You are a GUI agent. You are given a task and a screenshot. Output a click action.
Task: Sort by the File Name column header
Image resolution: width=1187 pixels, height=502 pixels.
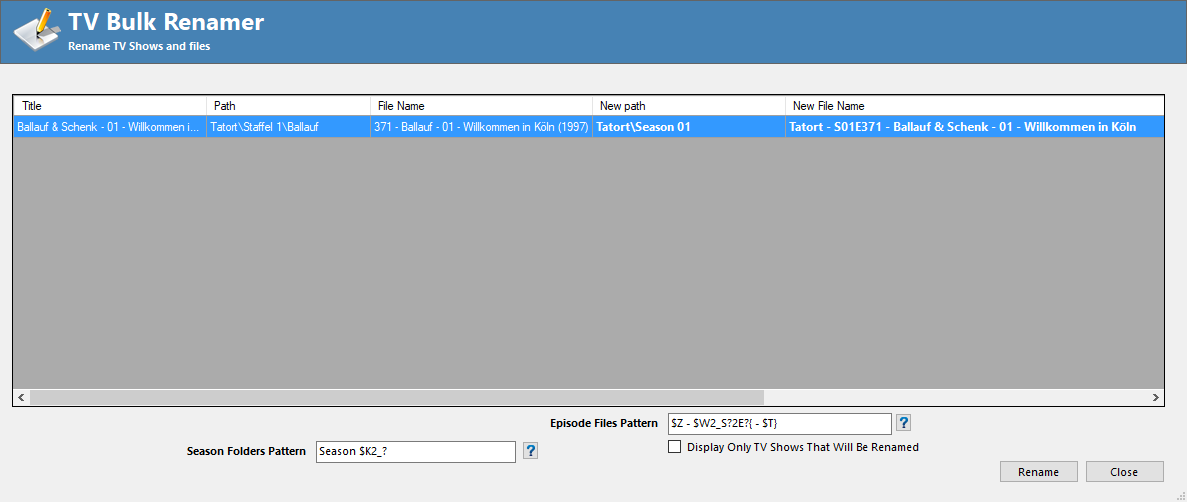pyautogui.click(x=481, y=105)
